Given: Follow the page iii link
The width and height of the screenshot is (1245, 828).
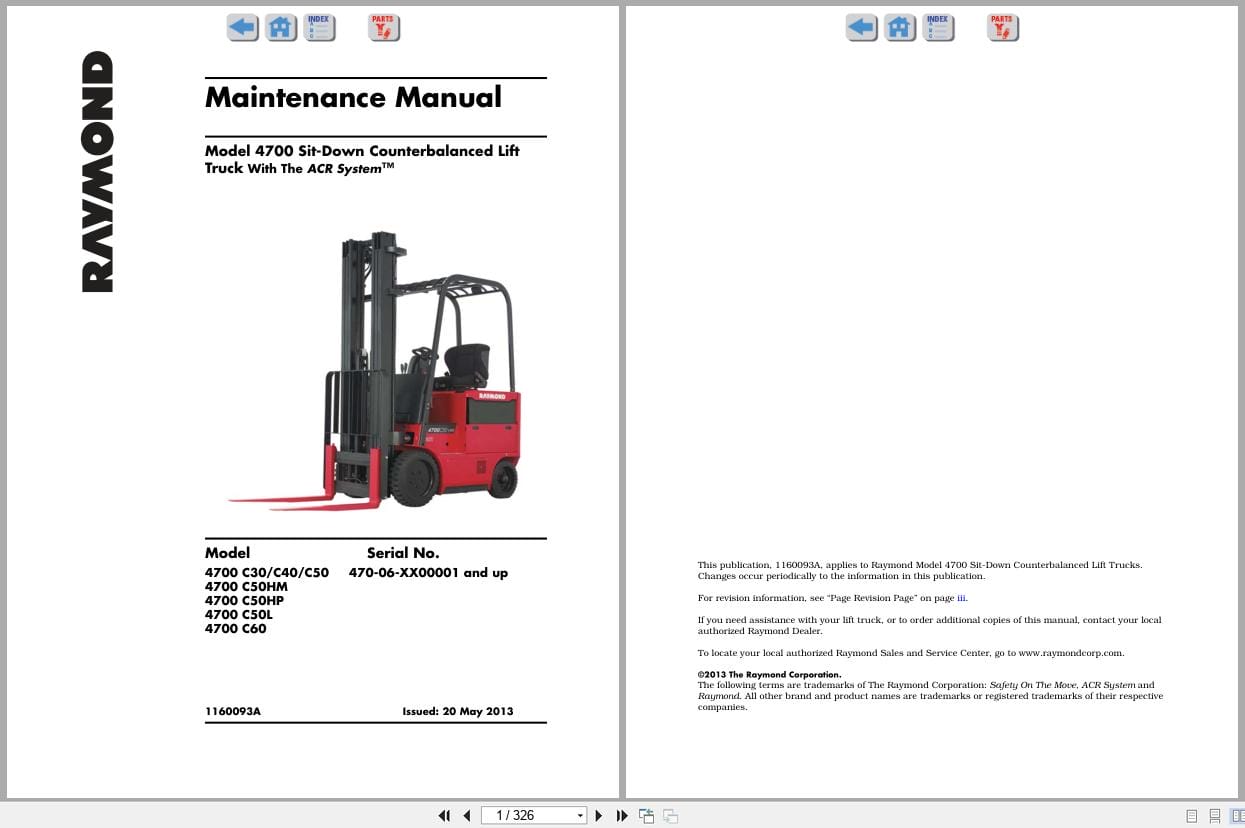Looking at the screenshot, I should (x=961, y=598).
